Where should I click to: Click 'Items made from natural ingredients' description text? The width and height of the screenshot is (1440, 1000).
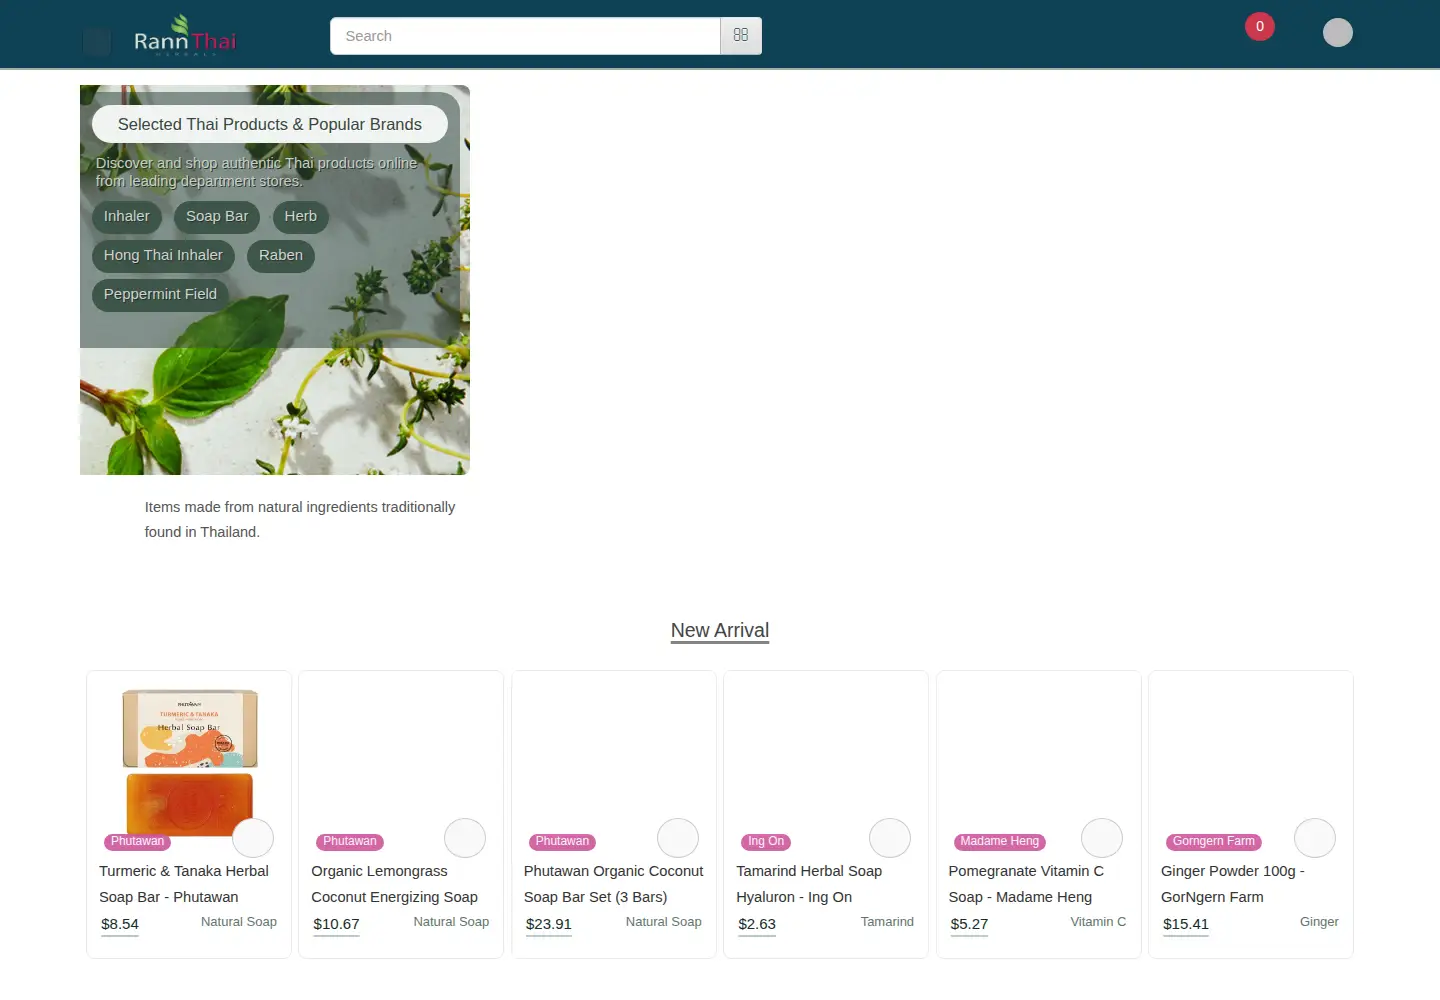(300, 520)
